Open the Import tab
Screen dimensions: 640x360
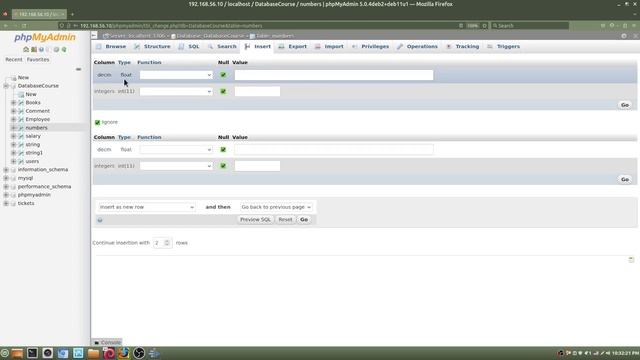tap(329, 47)
